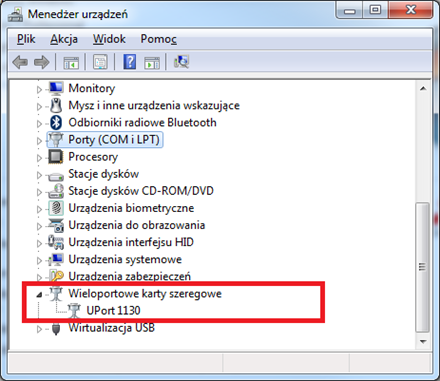440x381 pixels.
Task: Click the scrollbar down arrow
Action: click(423, 342)
